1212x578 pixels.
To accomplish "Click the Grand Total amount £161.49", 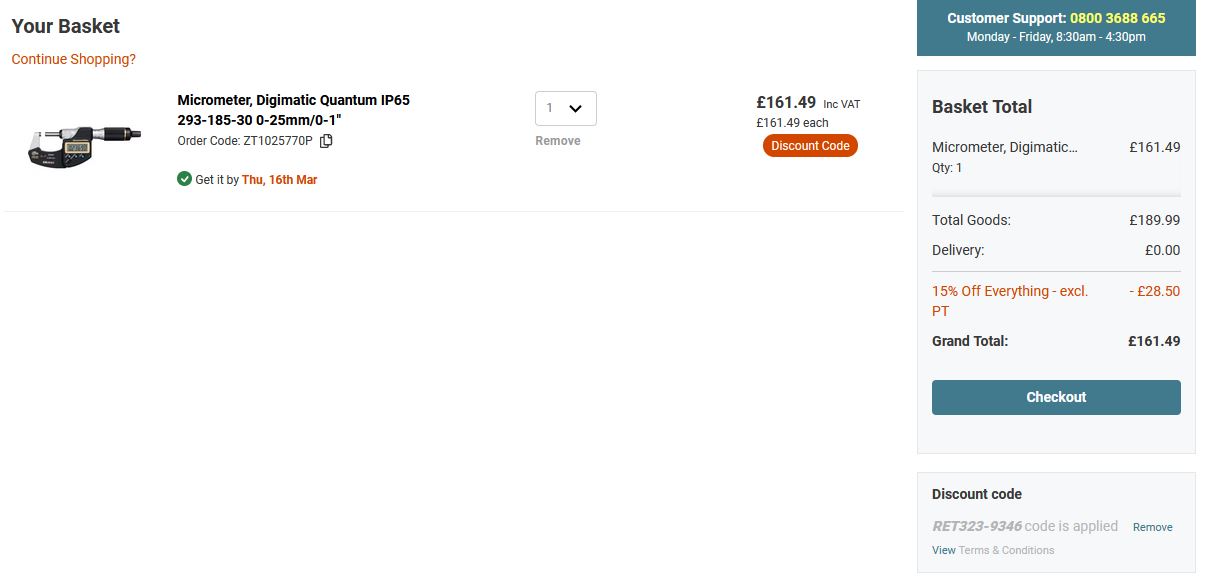I will [1154, 341].
